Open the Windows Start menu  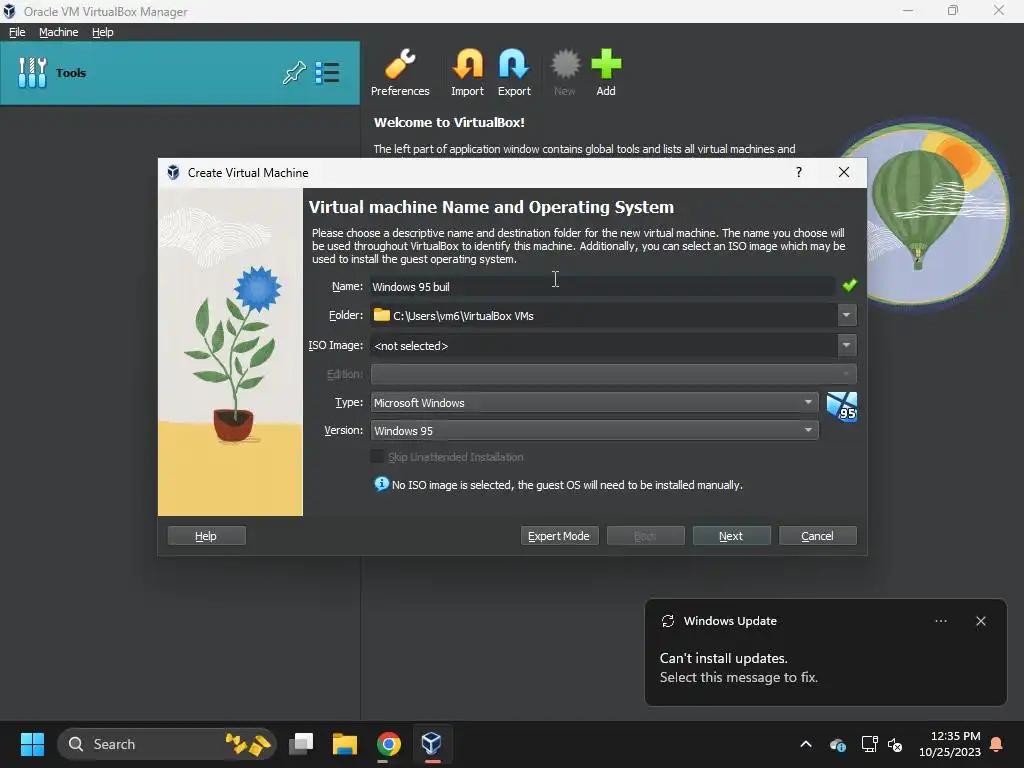[32, 744]
